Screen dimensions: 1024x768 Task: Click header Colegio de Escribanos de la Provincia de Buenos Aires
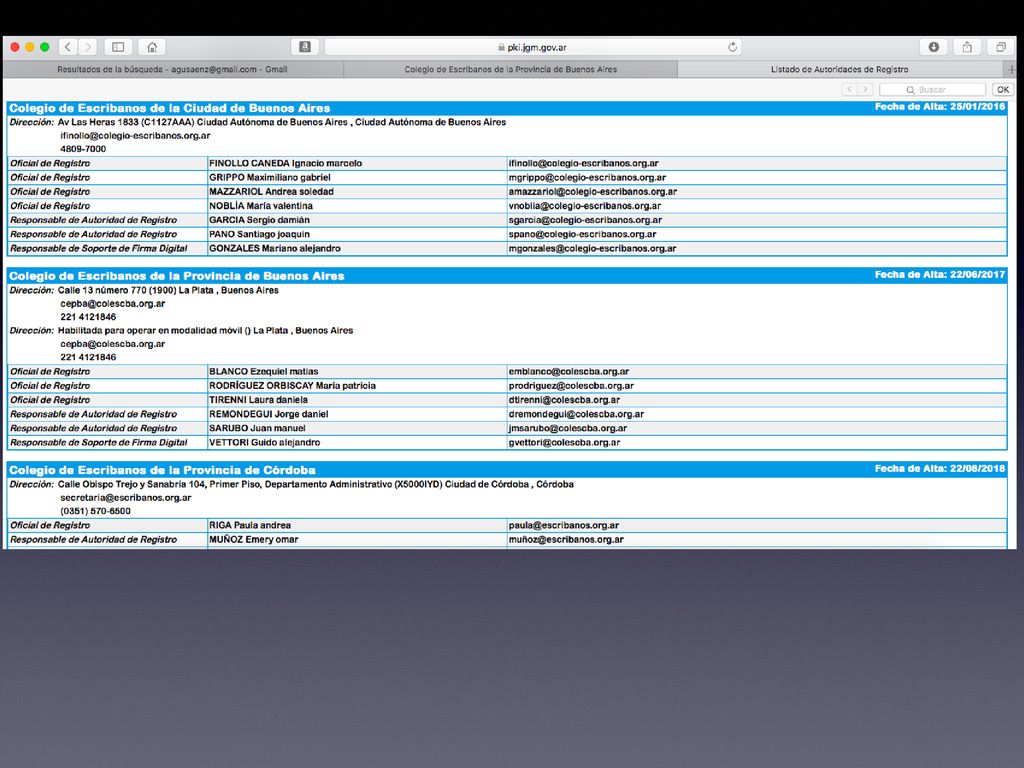point(177,276)
